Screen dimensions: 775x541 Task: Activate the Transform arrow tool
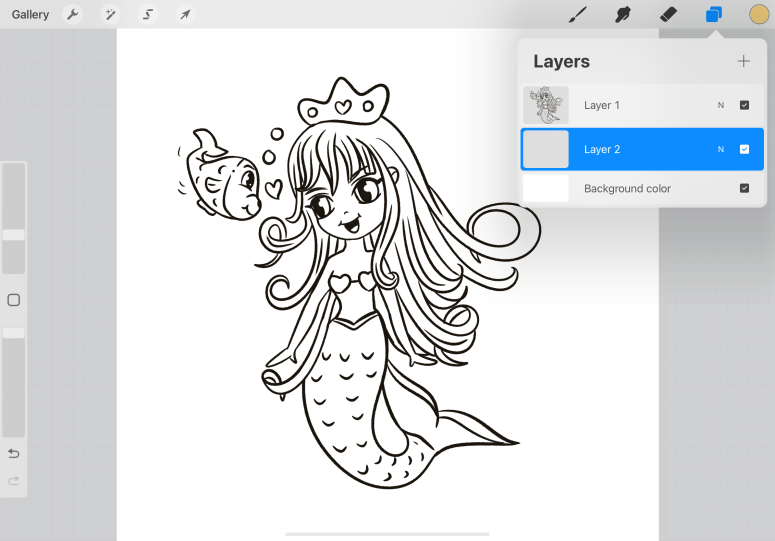(184, 14)
